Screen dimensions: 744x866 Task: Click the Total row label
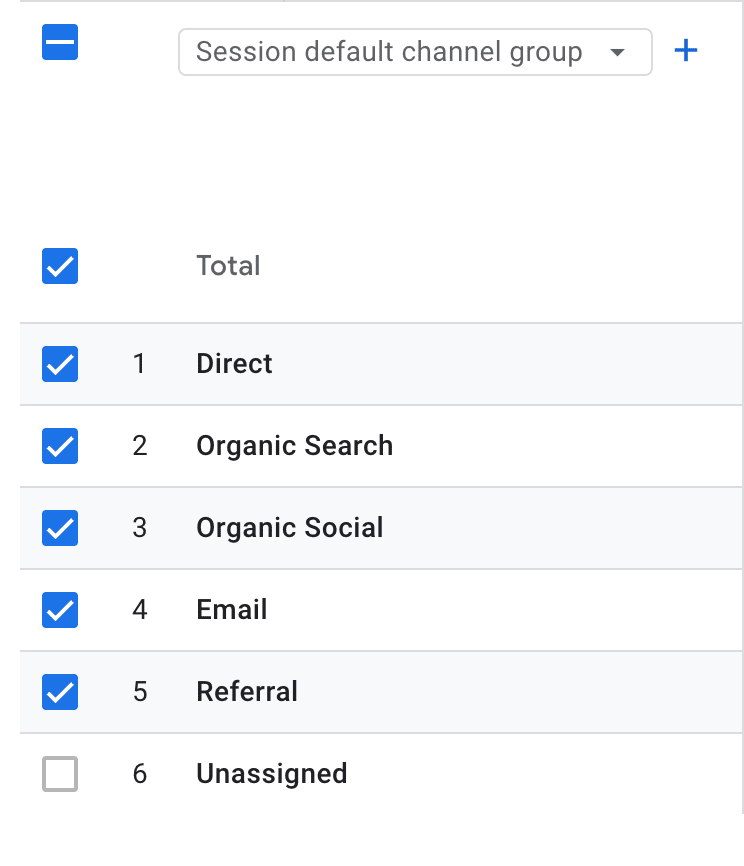point(228,266)
